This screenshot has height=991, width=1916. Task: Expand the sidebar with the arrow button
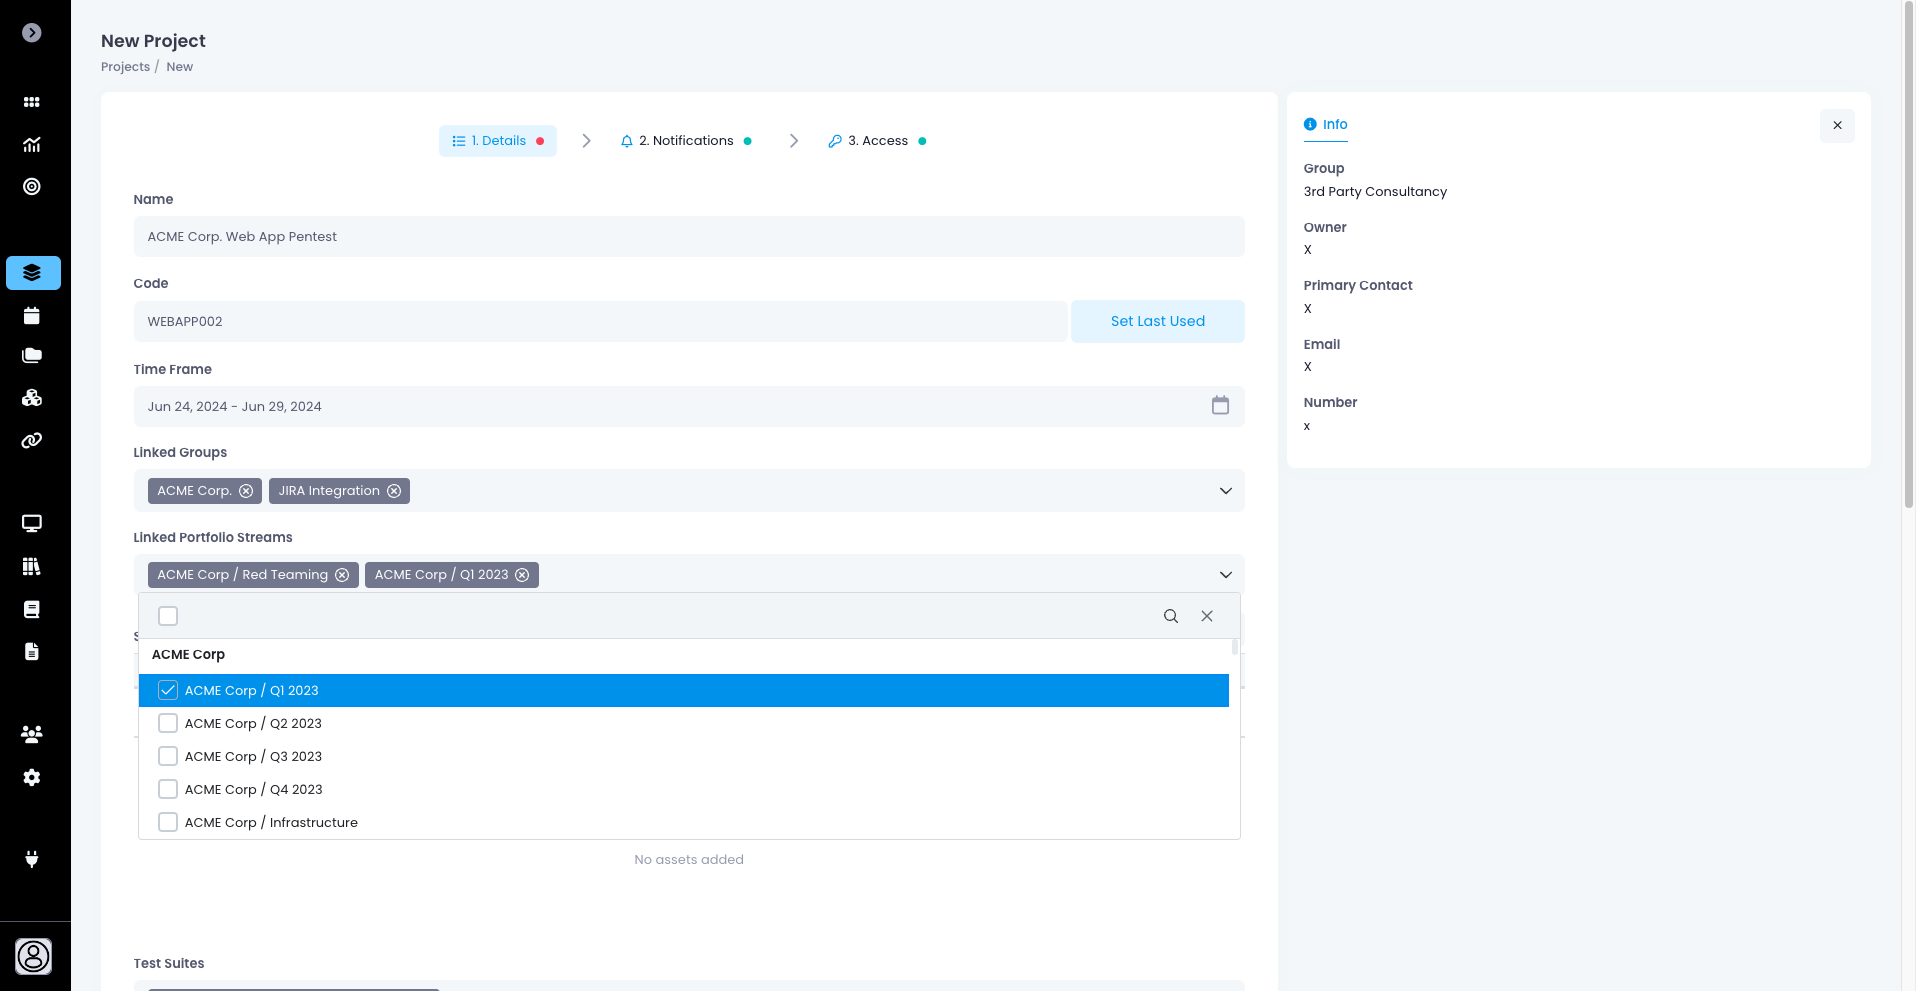tap(32, 33)
